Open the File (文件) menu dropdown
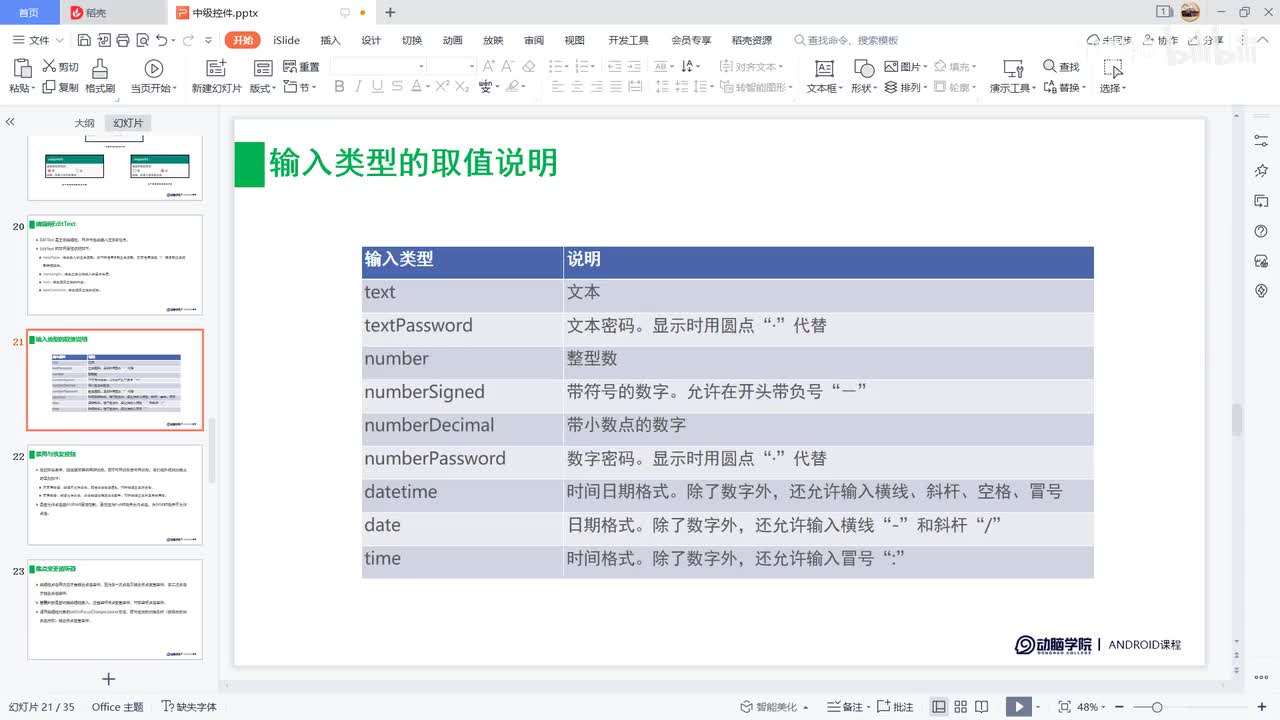The height and width of the screenshot is (720, 1280). [38, 40]
